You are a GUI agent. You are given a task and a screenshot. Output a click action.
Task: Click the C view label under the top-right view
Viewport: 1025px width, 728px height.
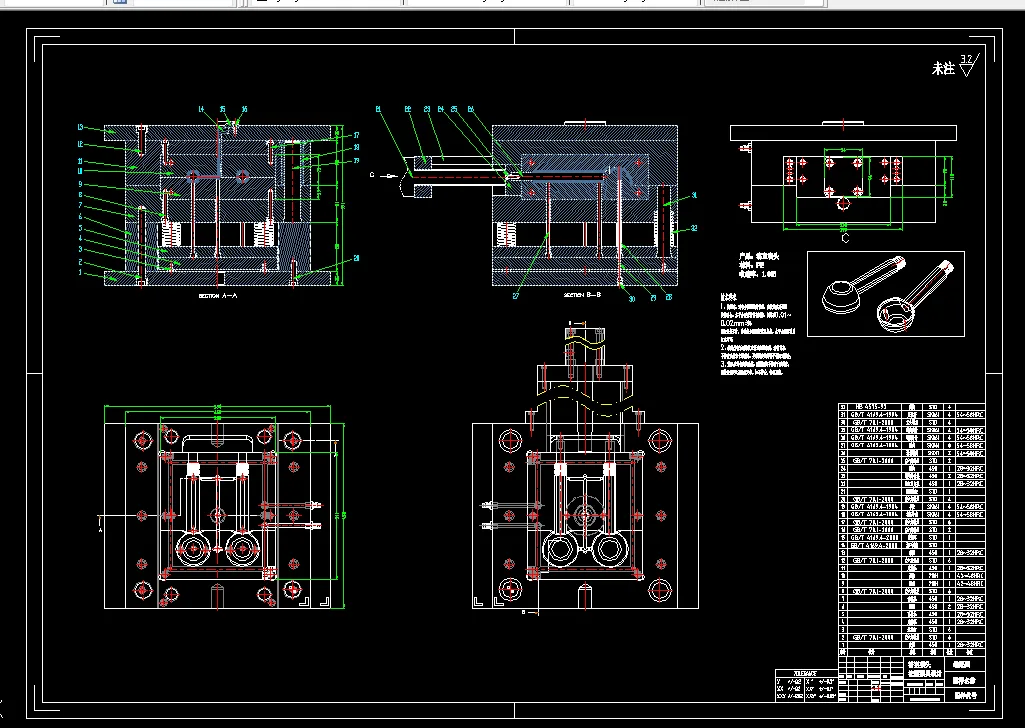click(845, 239)
